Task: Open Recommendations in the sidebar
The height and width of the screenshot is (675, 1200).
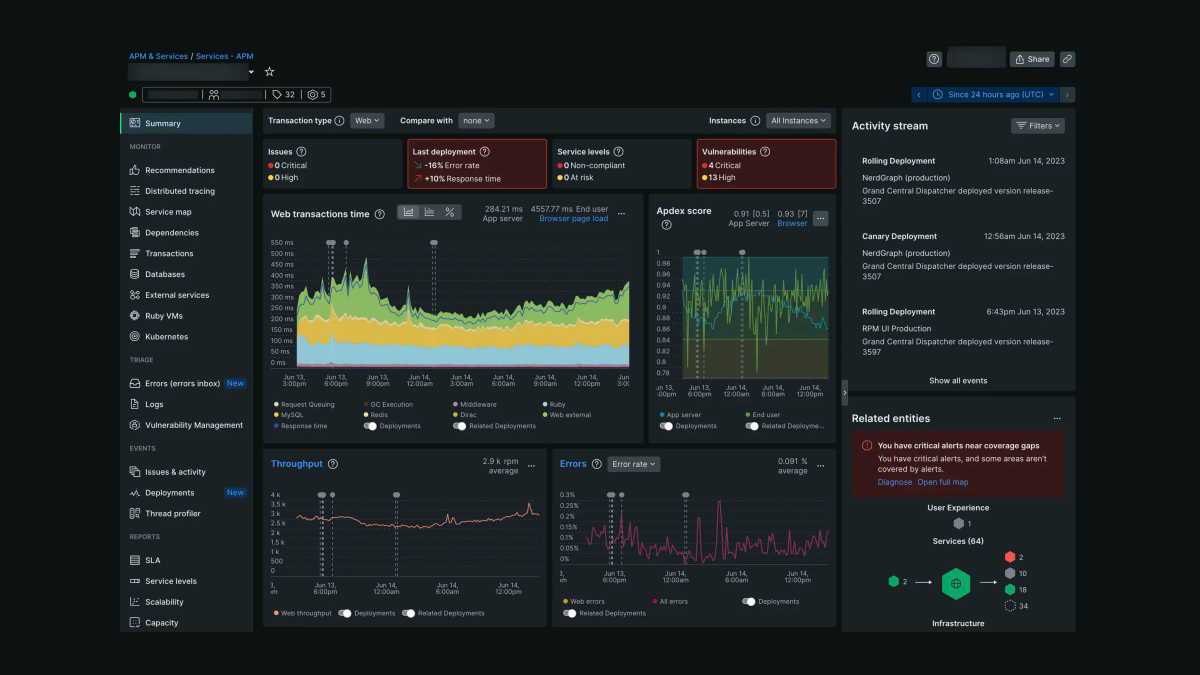Action: (x=180, y=170)
